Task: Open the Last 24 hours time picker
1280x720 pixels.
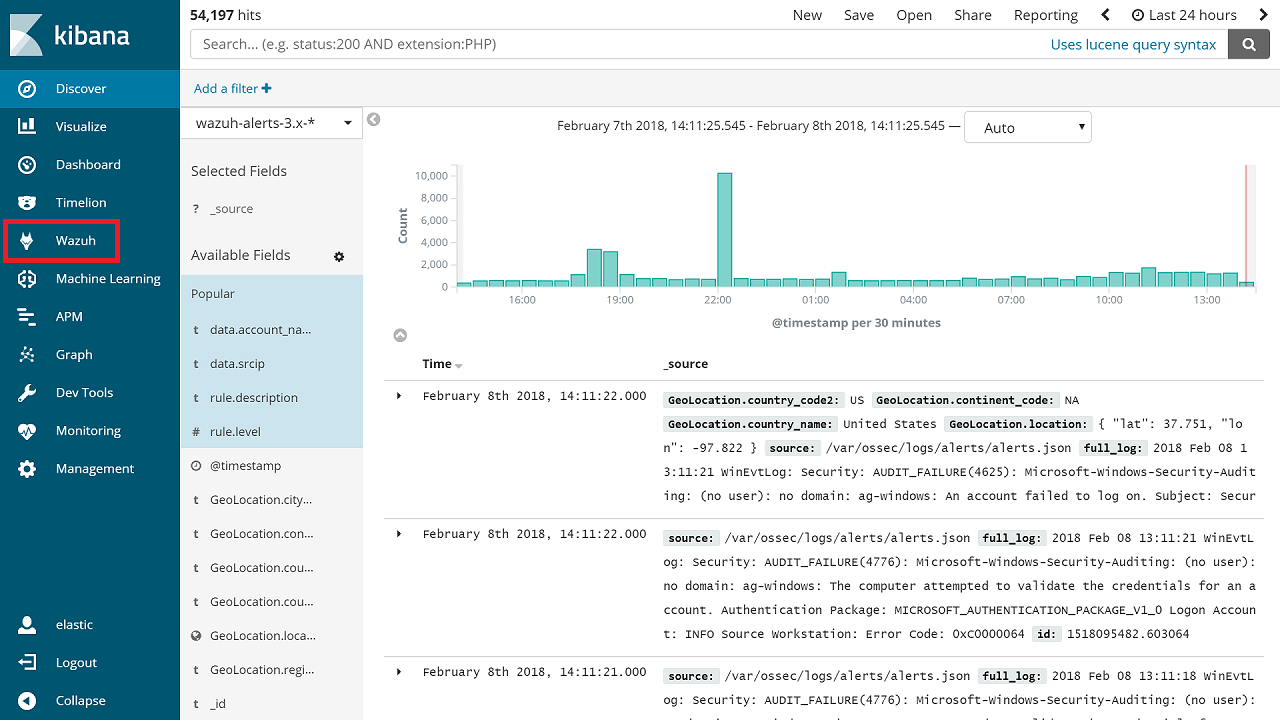Action: point(1184,15)
